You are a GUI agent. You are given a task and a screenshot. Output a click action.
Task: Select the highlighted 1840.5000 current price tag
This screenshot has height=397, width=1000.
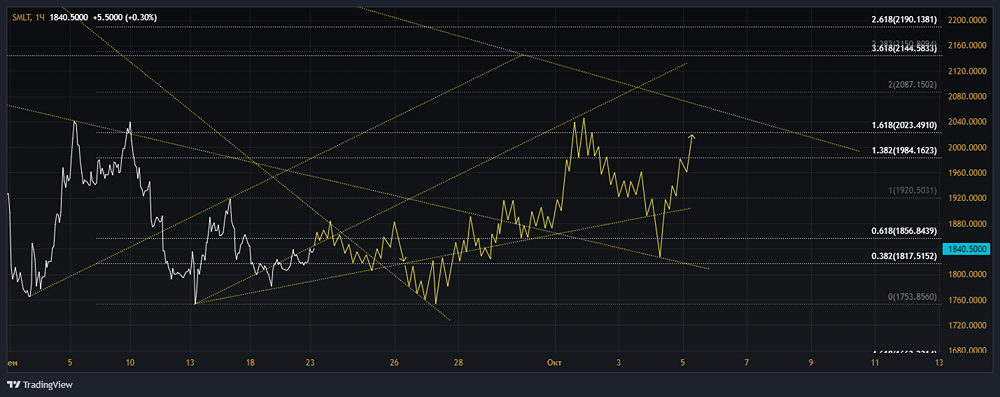(967, 250)
